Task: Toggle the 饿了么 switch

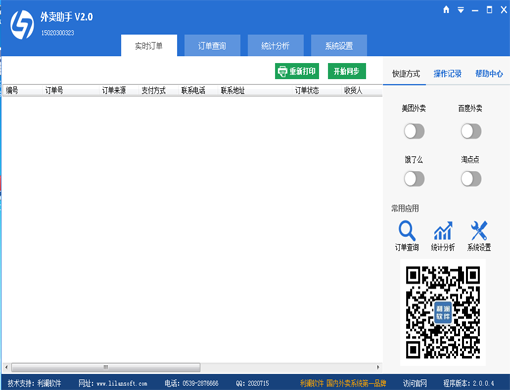Action: pos(414,179)
